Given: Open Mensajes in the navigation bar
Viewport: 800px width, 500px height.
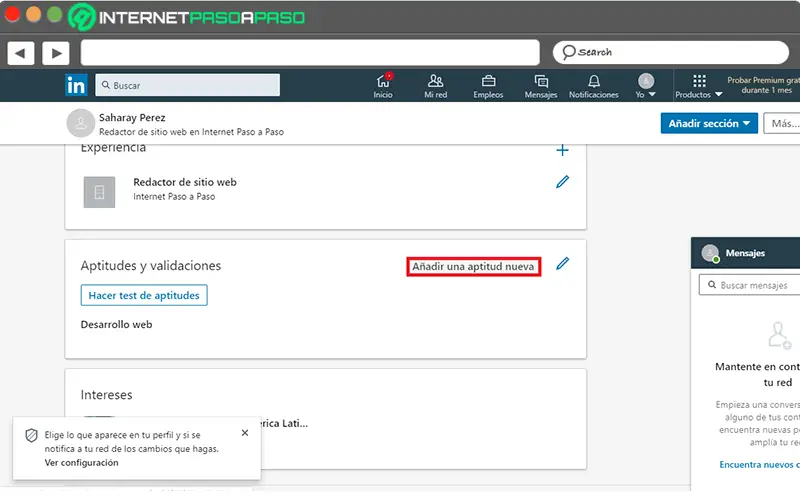Looking at the screenshot, I should (541, 86).
